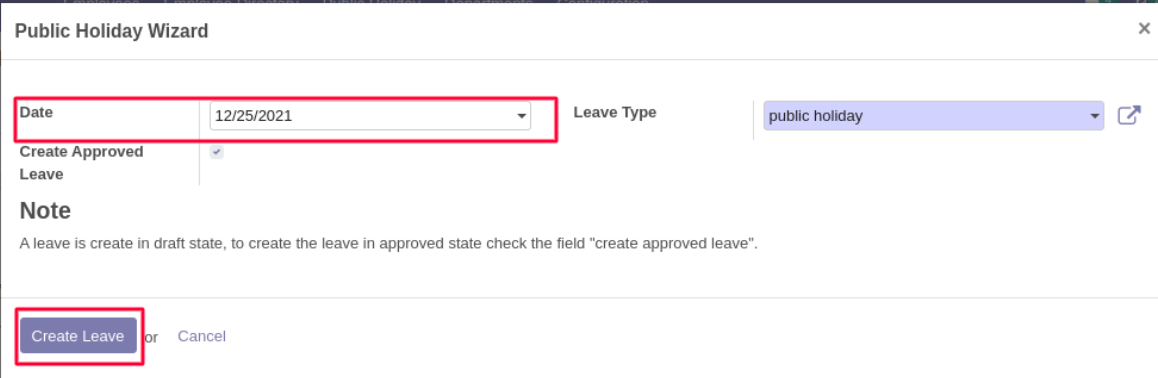Viewport: 1158px width, 378px height.
Task: Open the public holiday Leave Type dropdown
Action: pyautogui.click(x=933, y=116)
